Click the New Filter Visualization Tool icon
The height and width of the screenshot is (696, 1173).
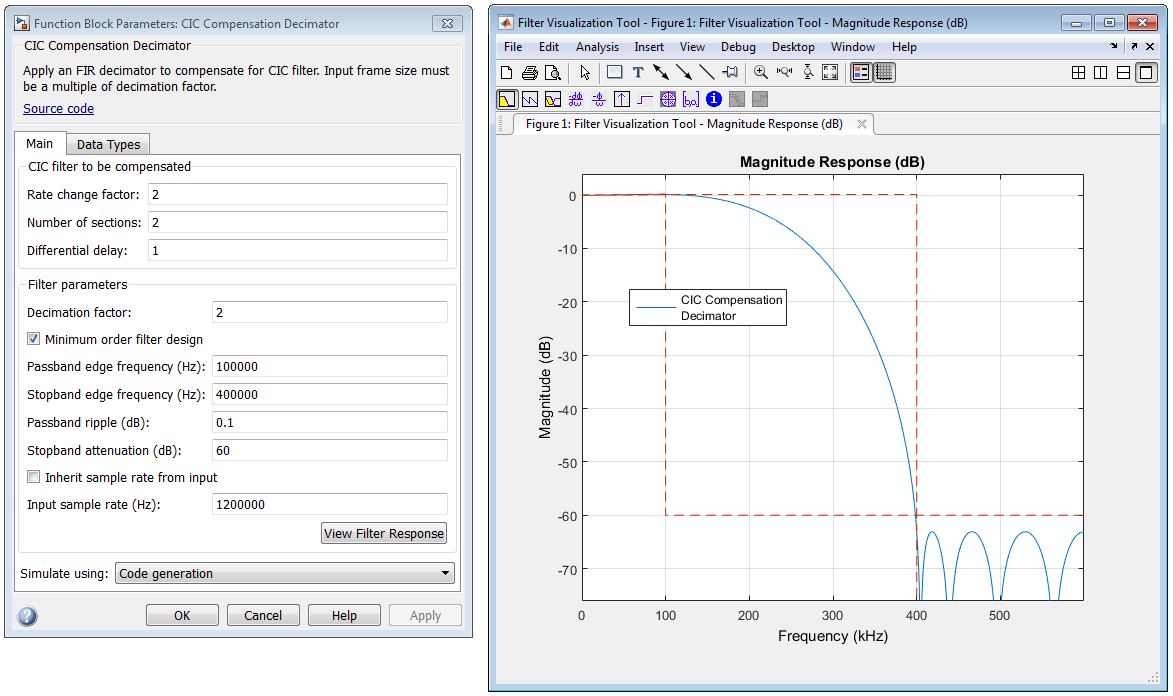506,73
